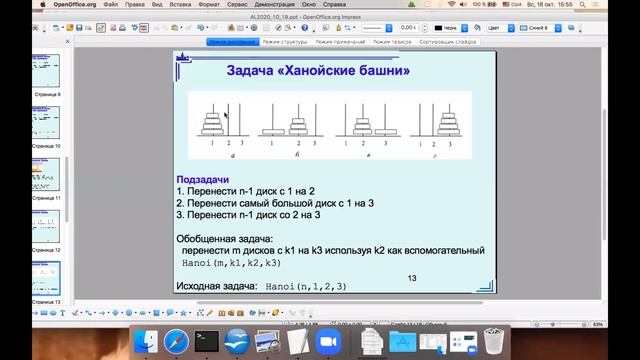Click the Table icon

(240, 28)
